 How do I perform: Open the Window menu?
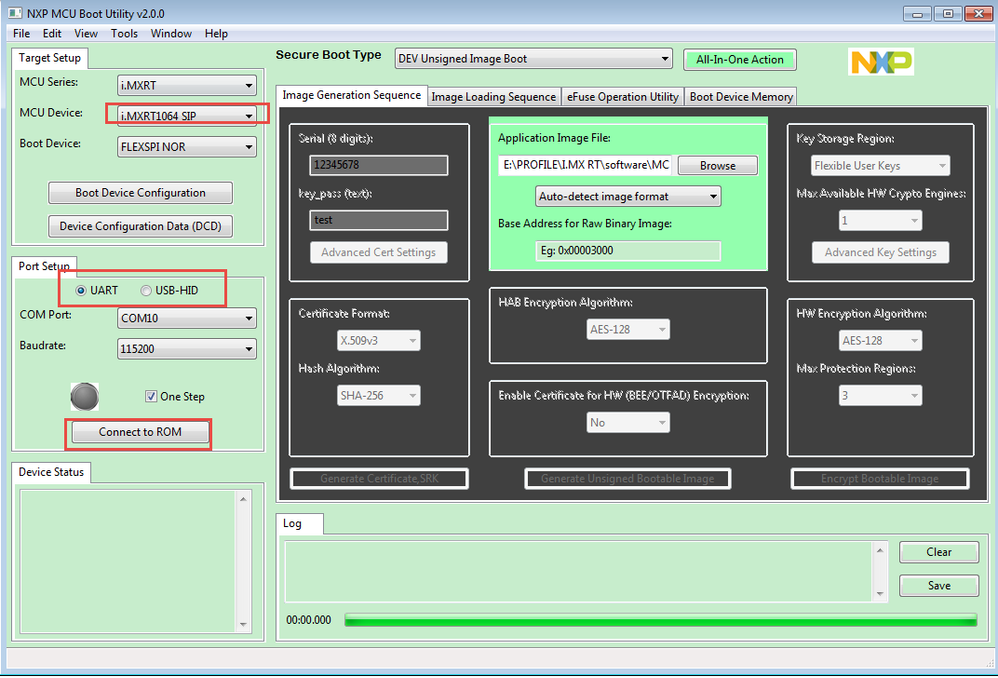[171, 33]
